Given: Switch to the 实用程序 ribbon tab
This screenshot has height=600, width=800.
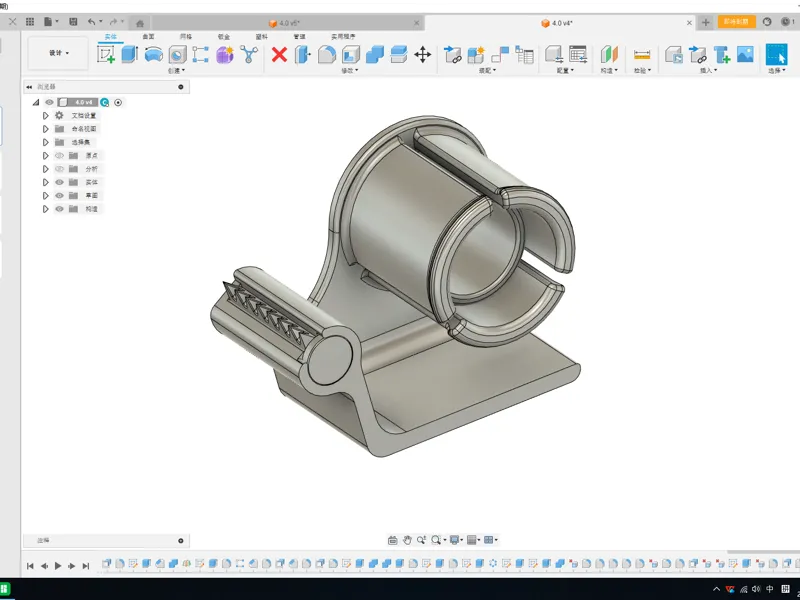Looking at the screenshot, I should pos(343,37).
